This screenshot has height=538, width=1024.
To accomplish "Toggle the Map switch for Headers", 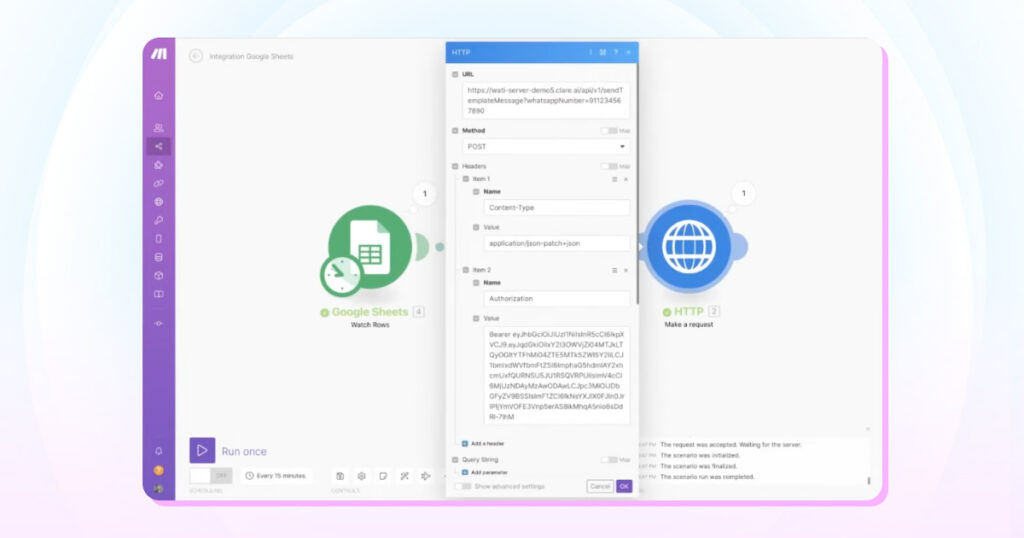I will [x=609, y=166].
